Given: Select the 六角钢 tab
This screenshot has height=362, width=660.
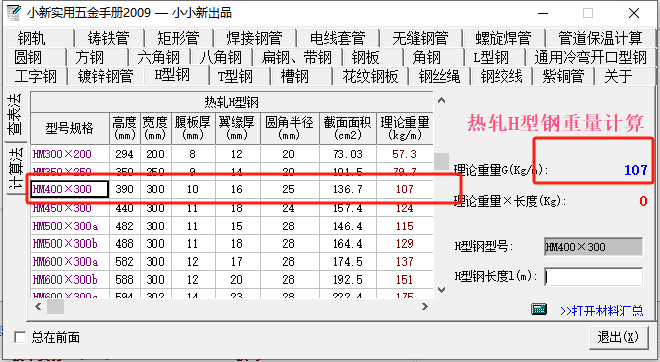Looking at the screenshot, I should tap(158, 57).
